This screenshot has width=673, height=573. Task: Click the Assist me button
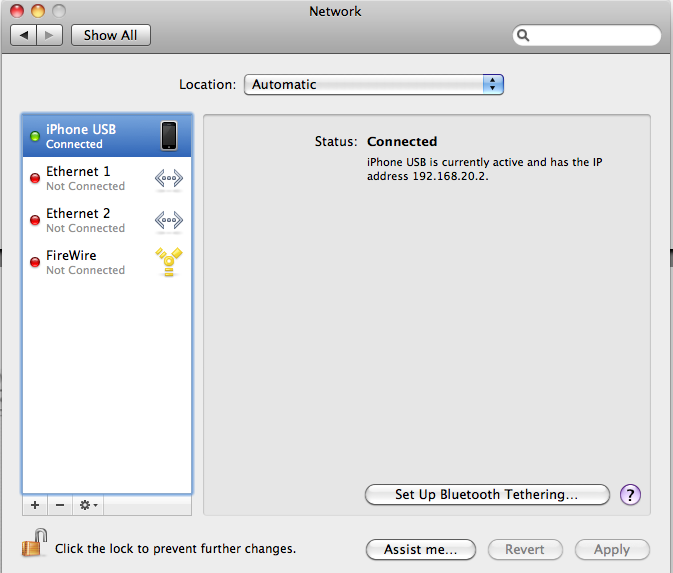pos(421,549)
